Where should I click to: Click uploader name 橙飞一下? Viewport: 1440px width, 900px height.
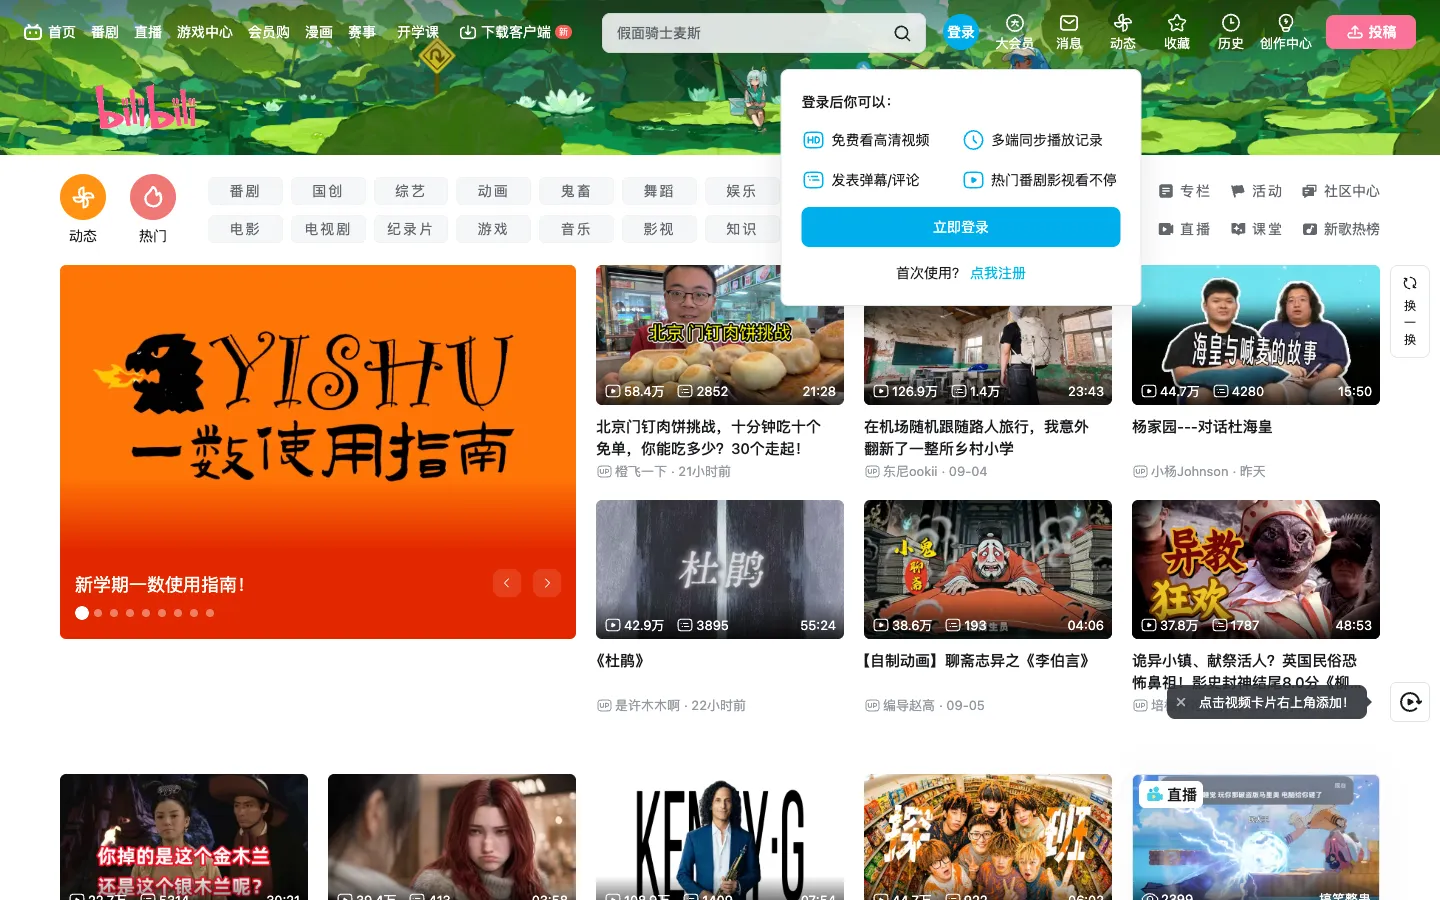pyautogui.click(x=641, y=471)
